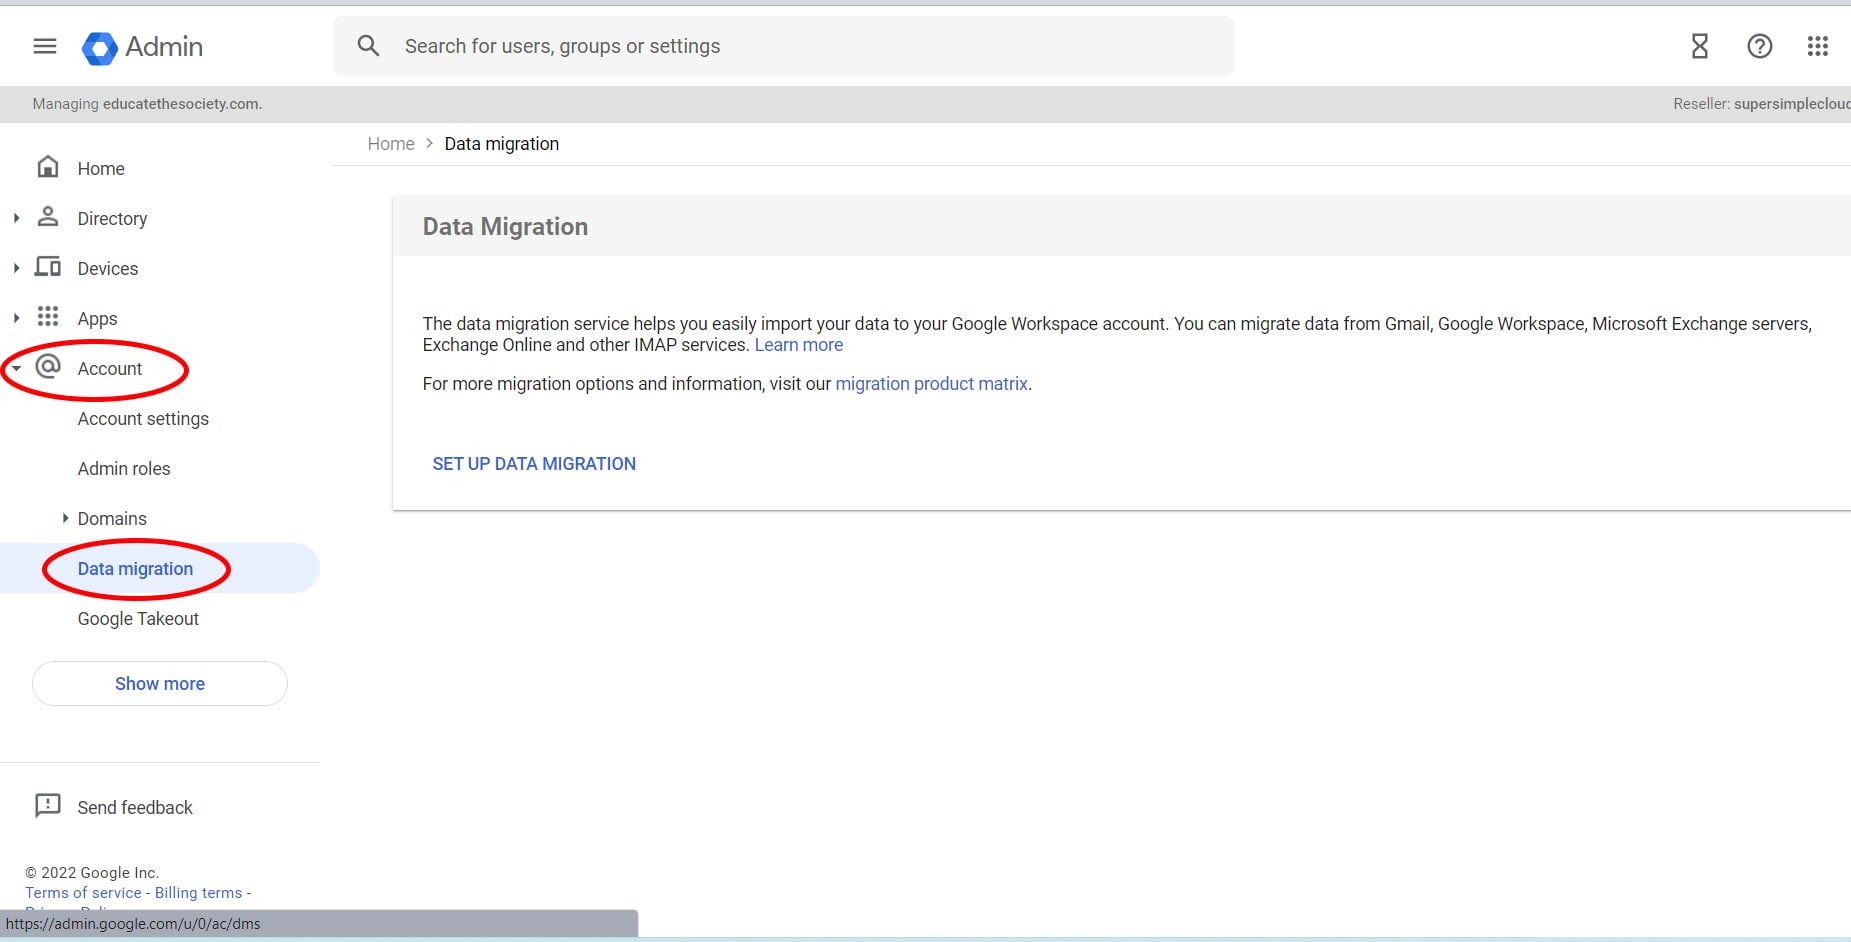
Task: Expand the Directory section arrow
Action: tap(16, 218)
